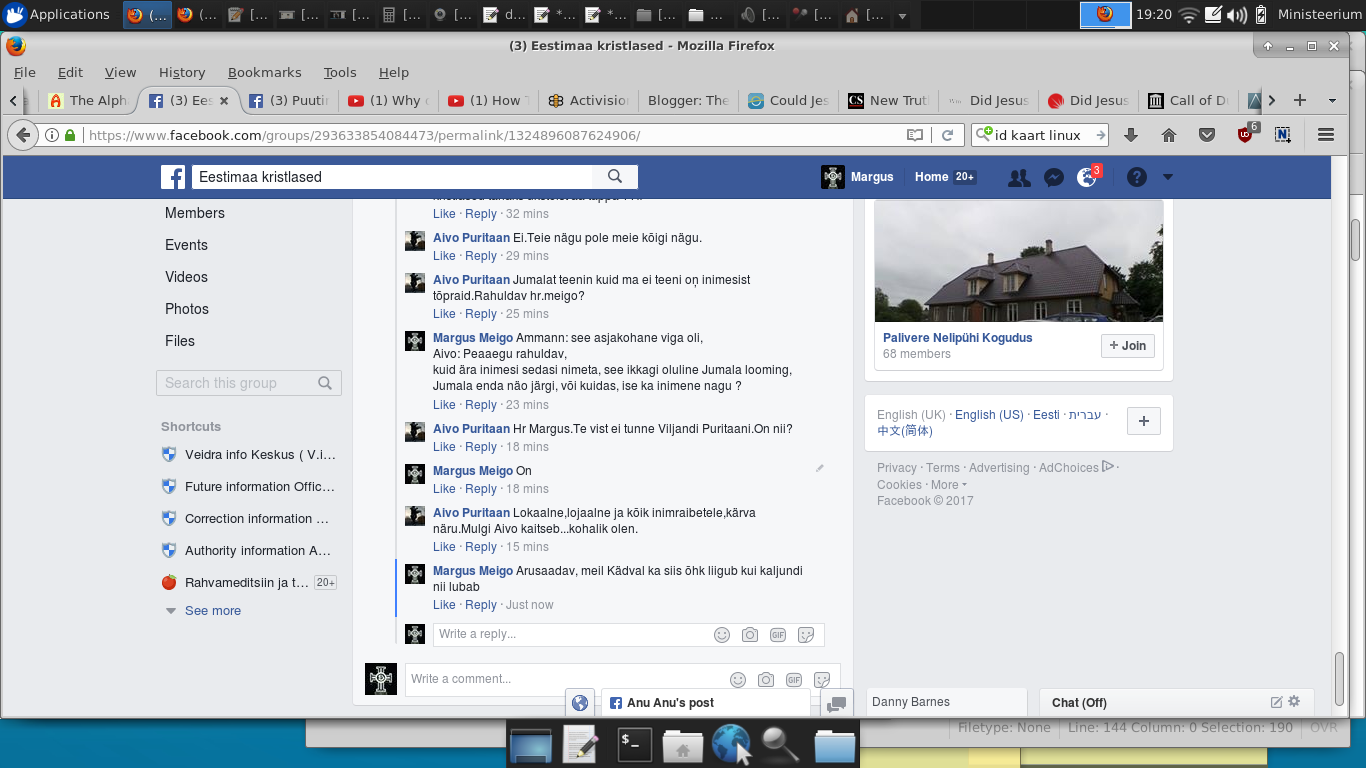The height and width of the screenshot is (768, 1366).
Task: Post sticker icon in reply box
Action: (806, 635)
